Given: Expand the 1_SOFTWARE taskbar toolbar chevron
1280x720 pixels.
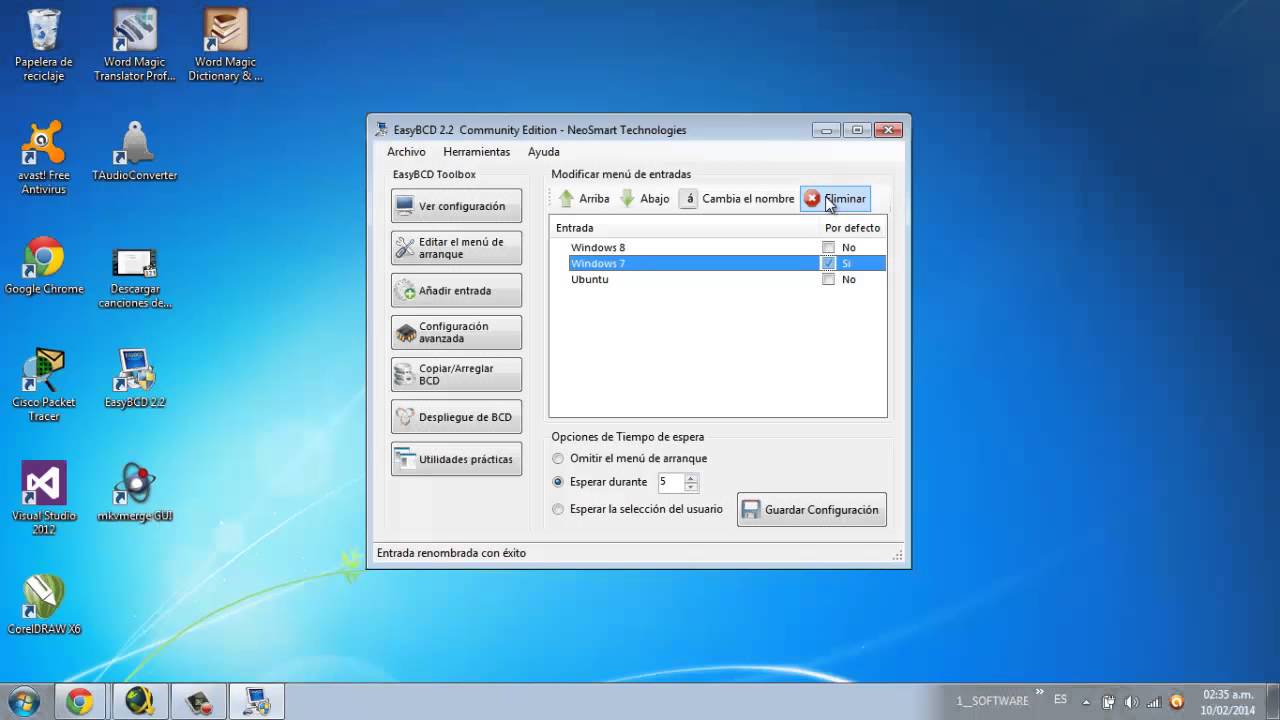Looking at the screenshot, I should [x=1038, y=693].
